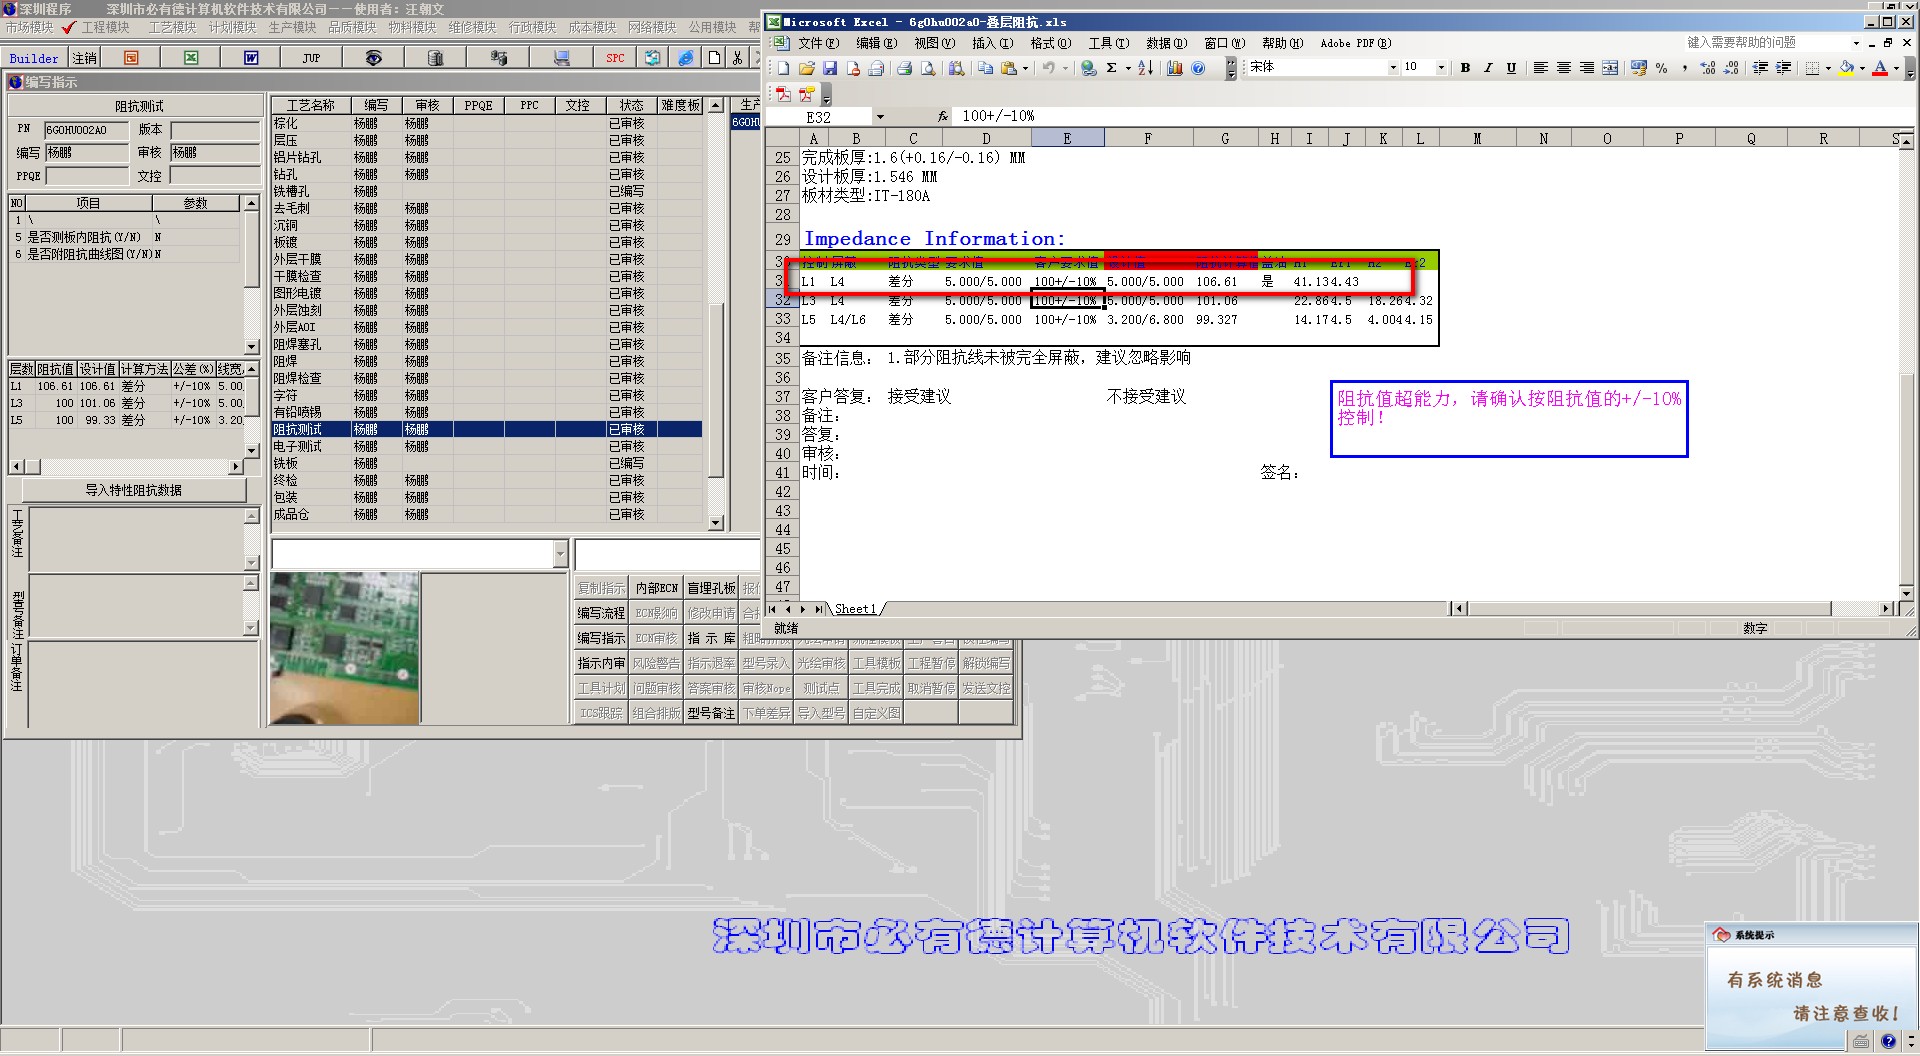Click the 导入特性阻抗数据 button

tap(134, 490)
